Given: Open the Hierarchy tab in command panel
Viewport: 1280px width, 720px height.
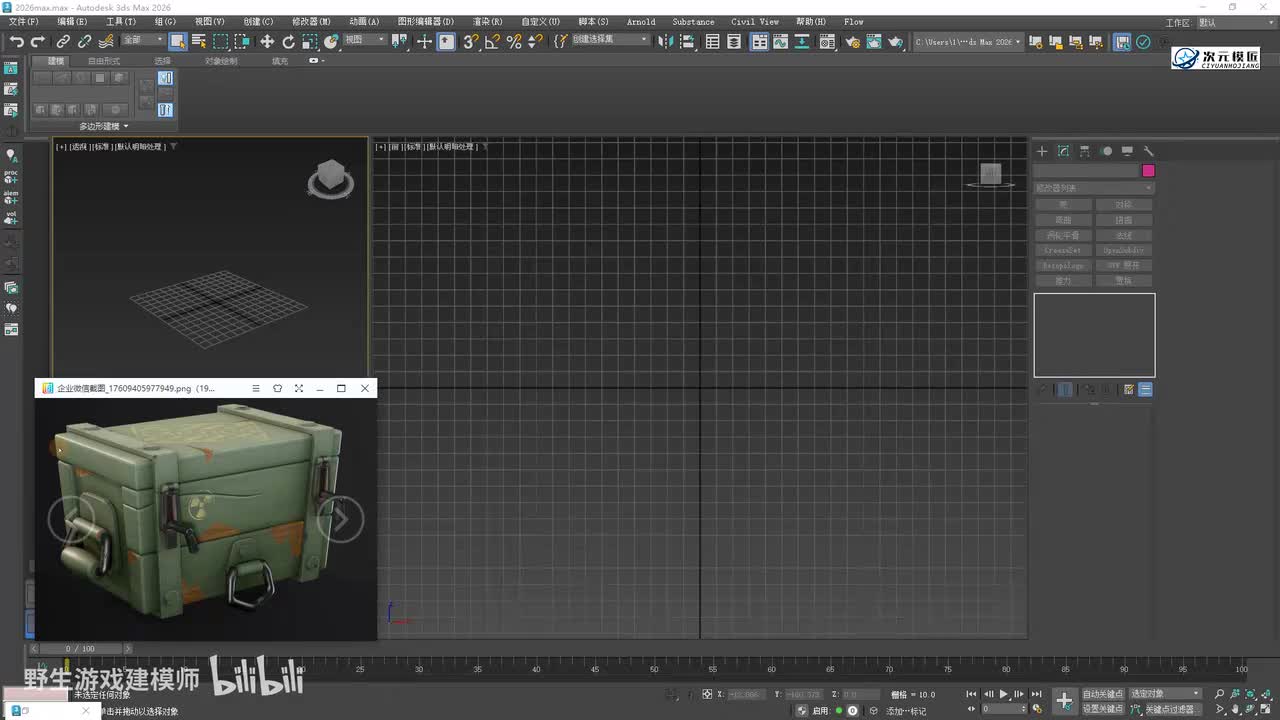Looking at the screenshot, I should [x=1084, y=151].
